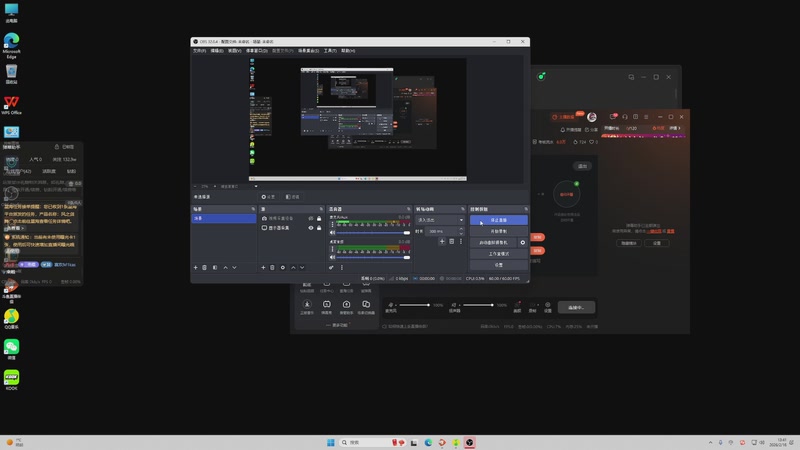800x450 pixels.
Task: Open transition three-dot properties menu
Action: pos(461,241)
